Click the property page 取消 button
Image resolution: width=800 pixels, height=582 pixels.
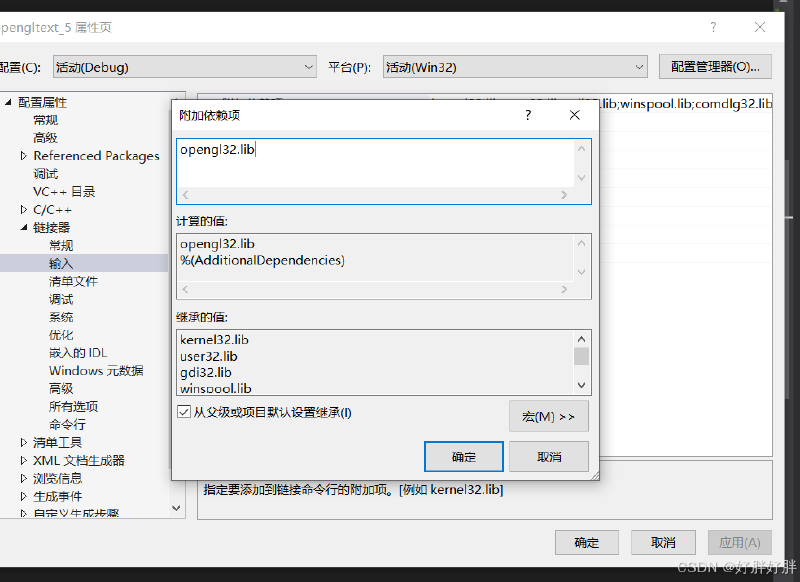[x=663, y=542]
